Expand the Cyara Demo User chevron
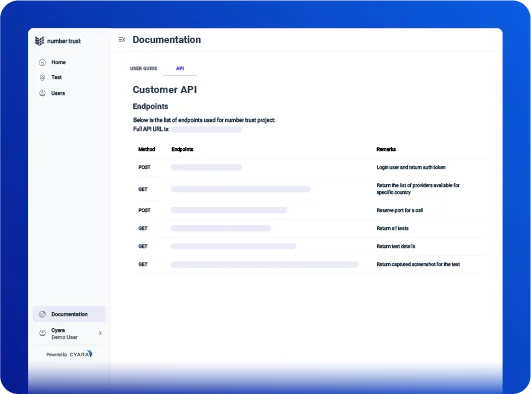The width and height of the screenshot is (531, 394). 100,333
